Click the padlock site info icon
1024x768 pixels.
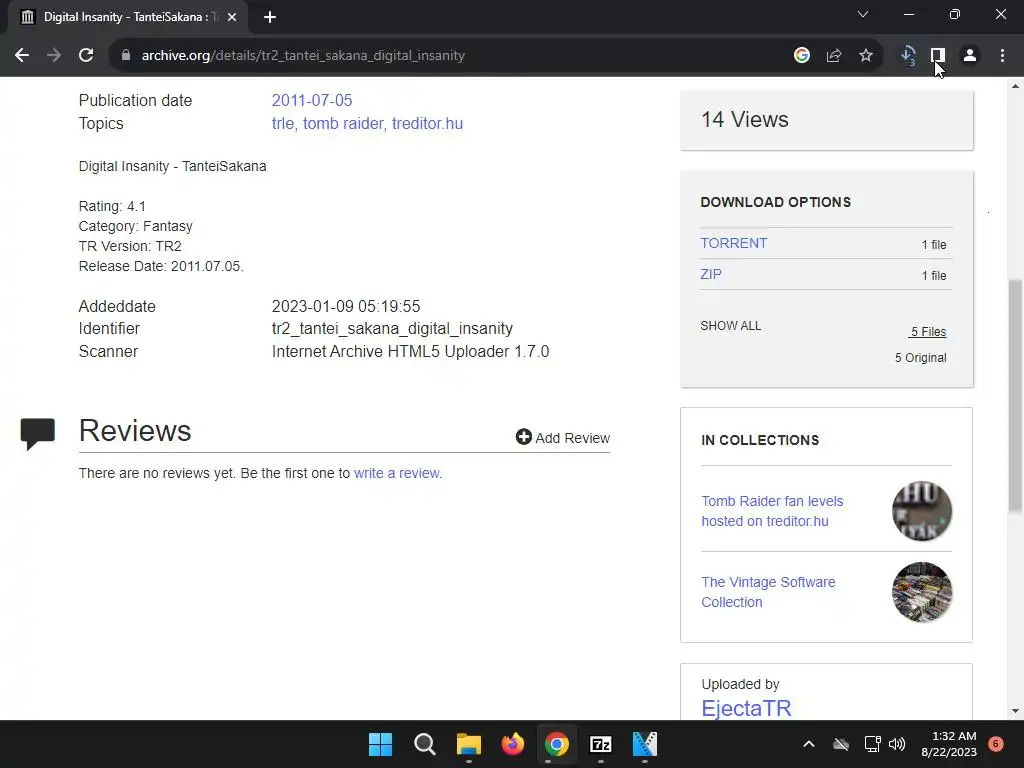coord(126,56)
